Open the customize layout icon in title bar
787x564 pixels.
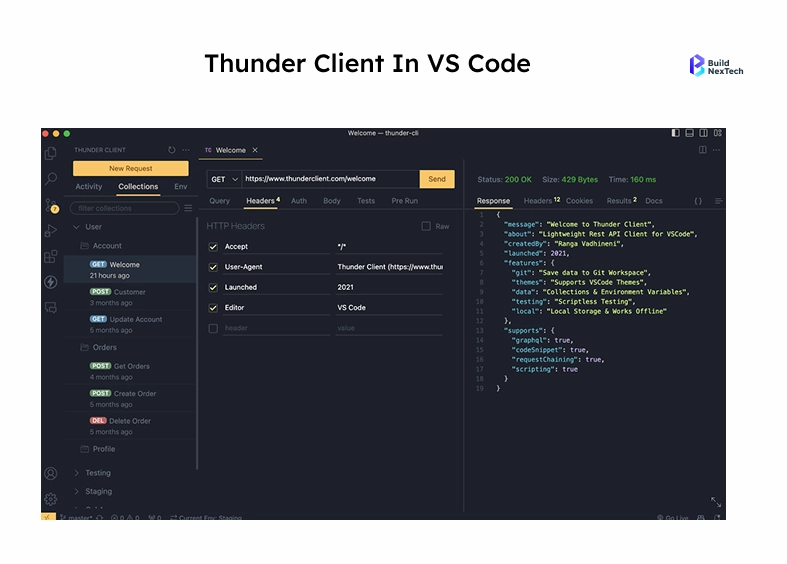[718, 133]
